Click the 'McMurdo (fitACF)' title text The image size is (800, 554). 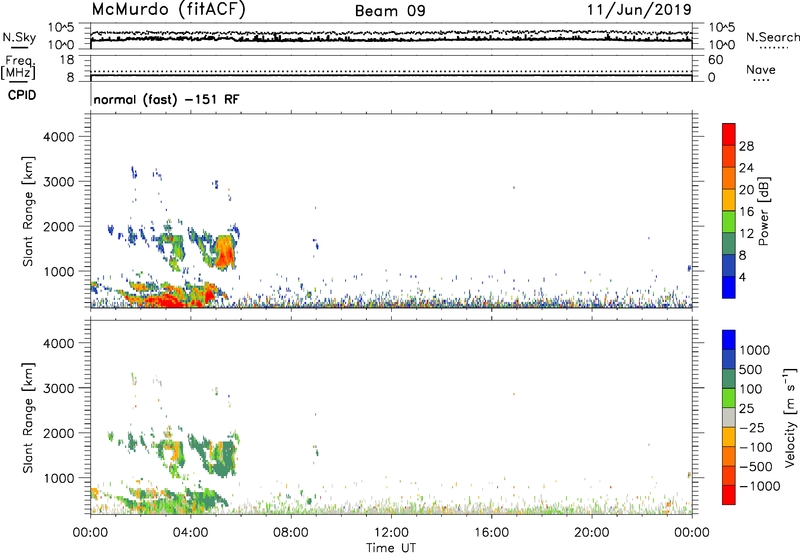point(168,10)
